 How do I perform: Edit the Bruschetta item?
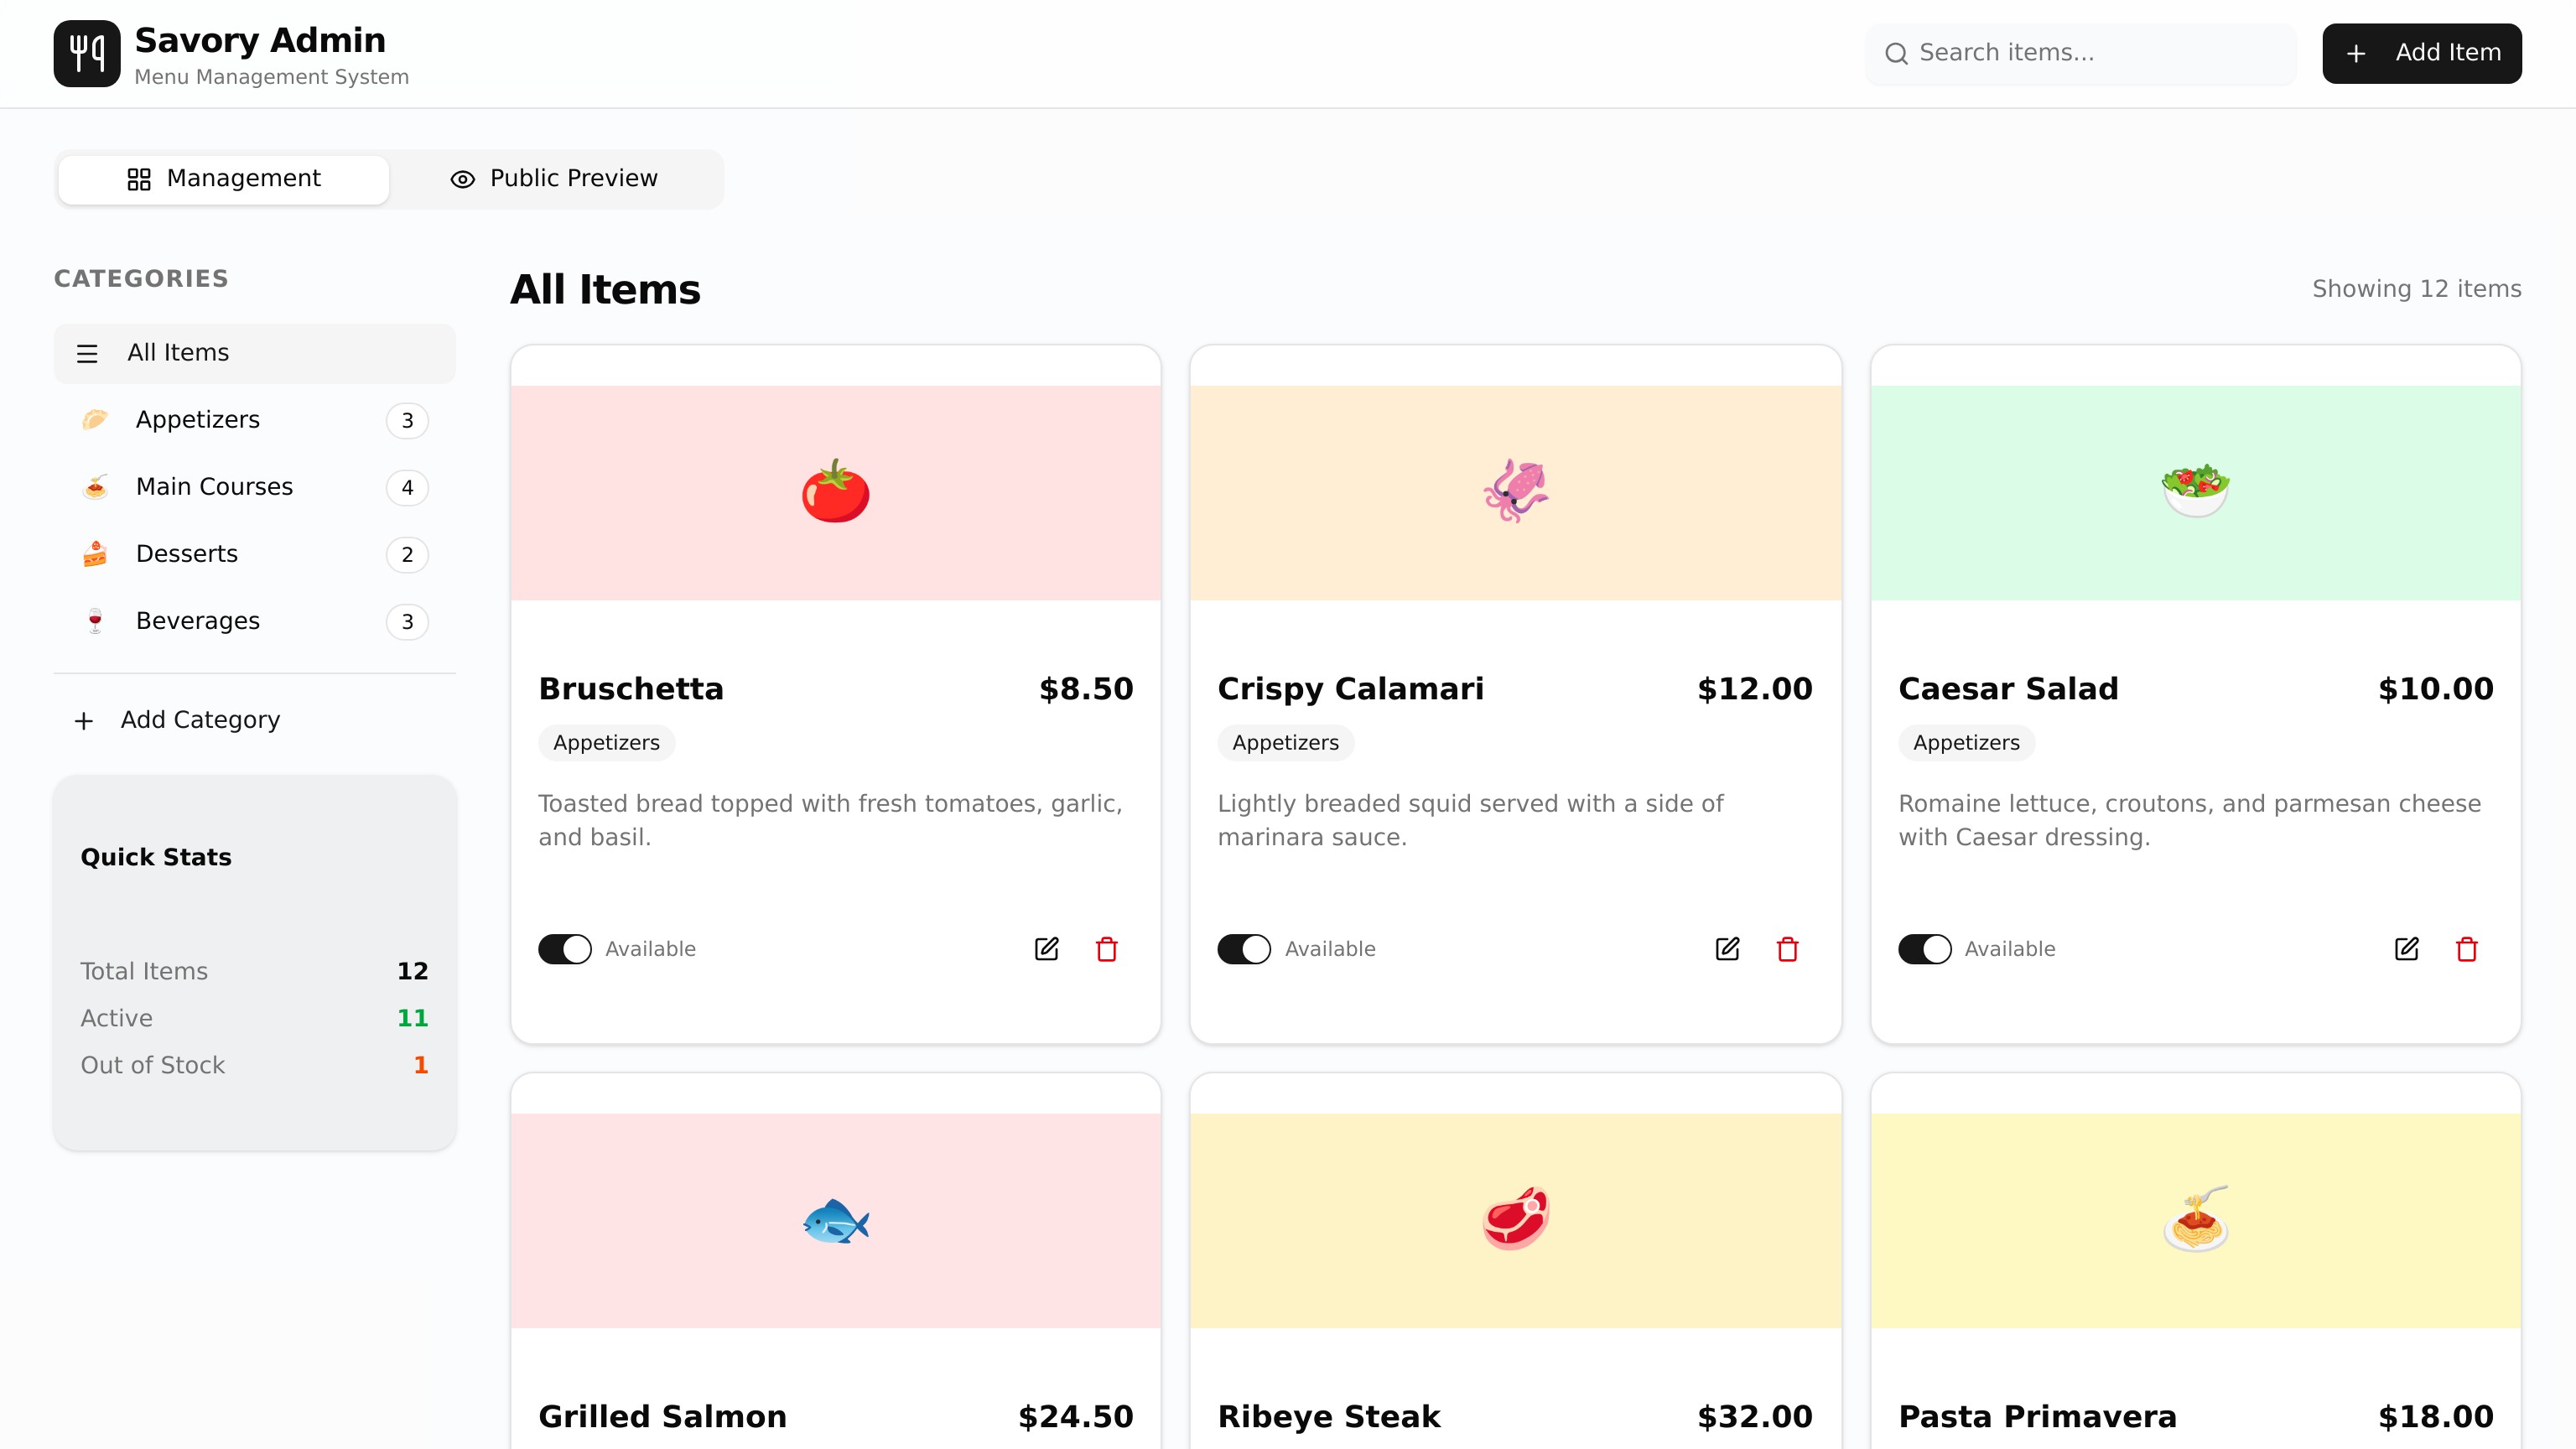[1046, 948]
